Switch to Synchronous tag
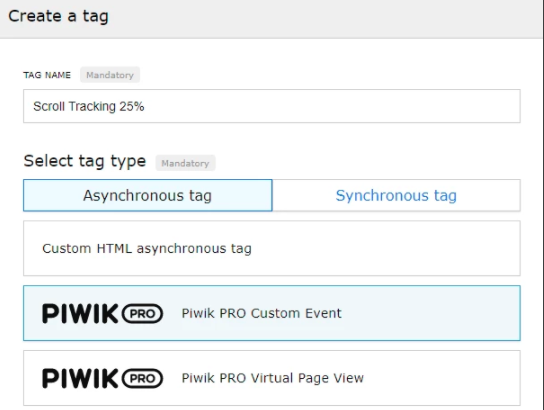Viewport: 544px width, 410px height. coord(396,195)
